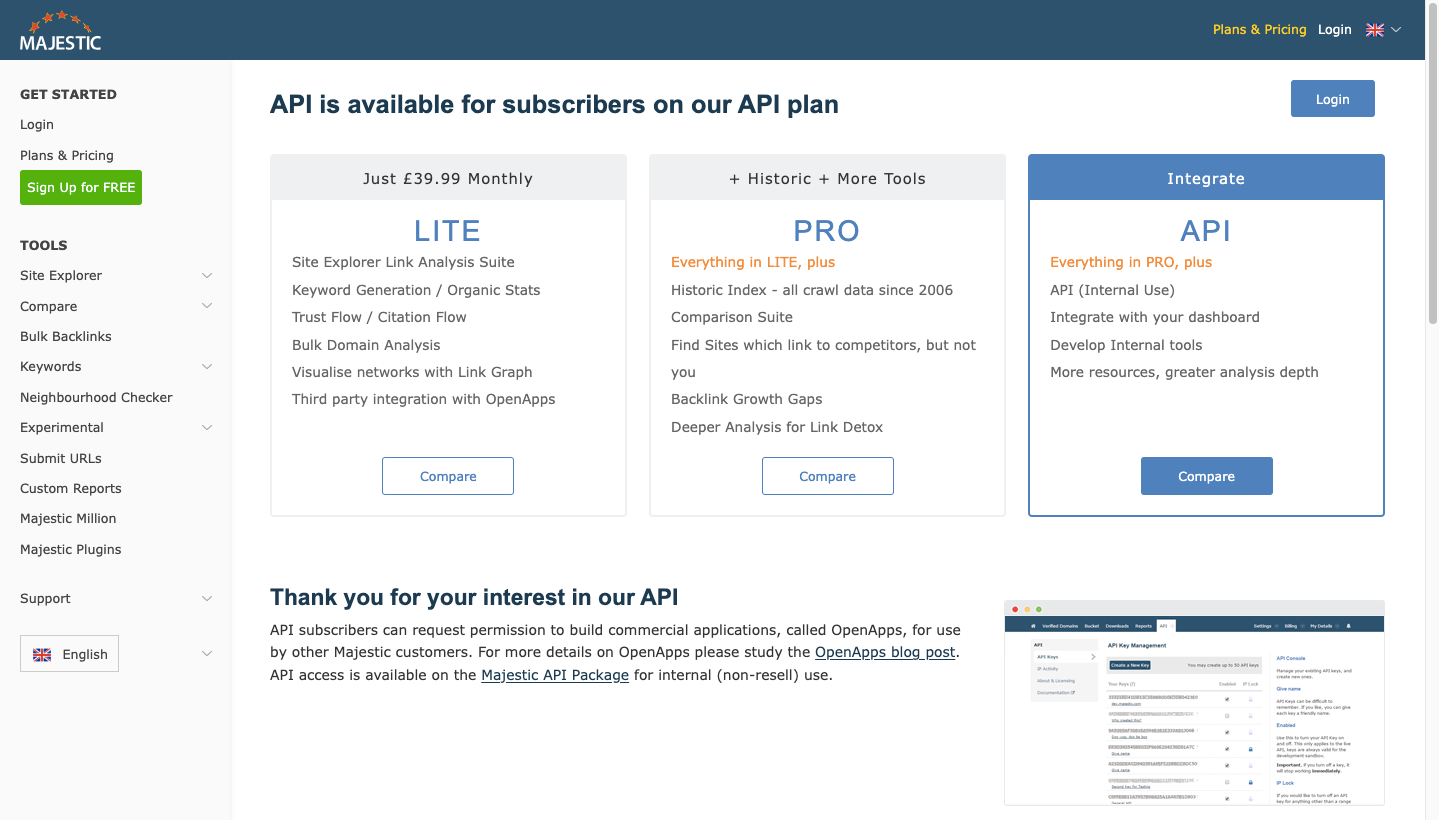1439x820 pixels.
Task: Click the PRO plan title
Action: point(827,231)
